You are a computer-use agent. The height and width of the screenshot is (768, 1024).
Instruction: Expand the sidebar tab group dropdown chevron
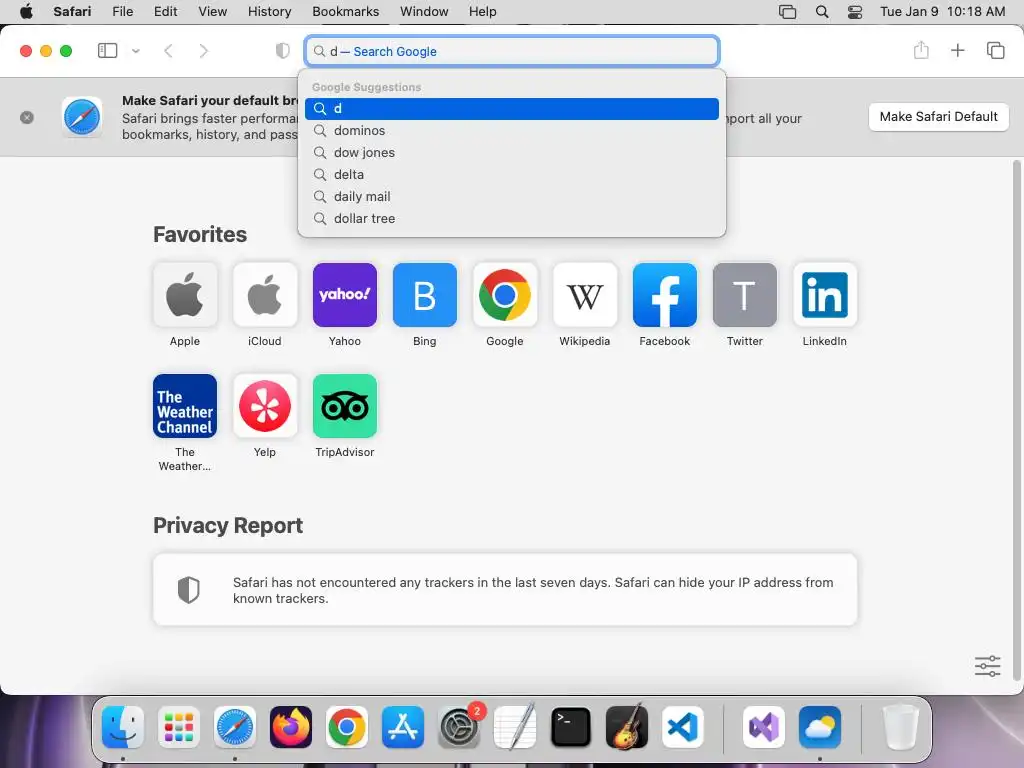click(136, 51)
